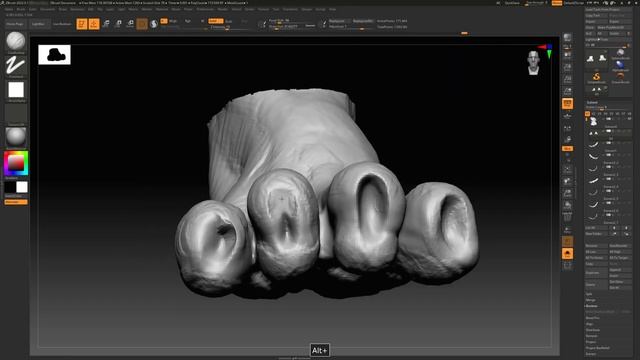
Task: Toggle Live Boolean rendering
Action: [62, 24]
